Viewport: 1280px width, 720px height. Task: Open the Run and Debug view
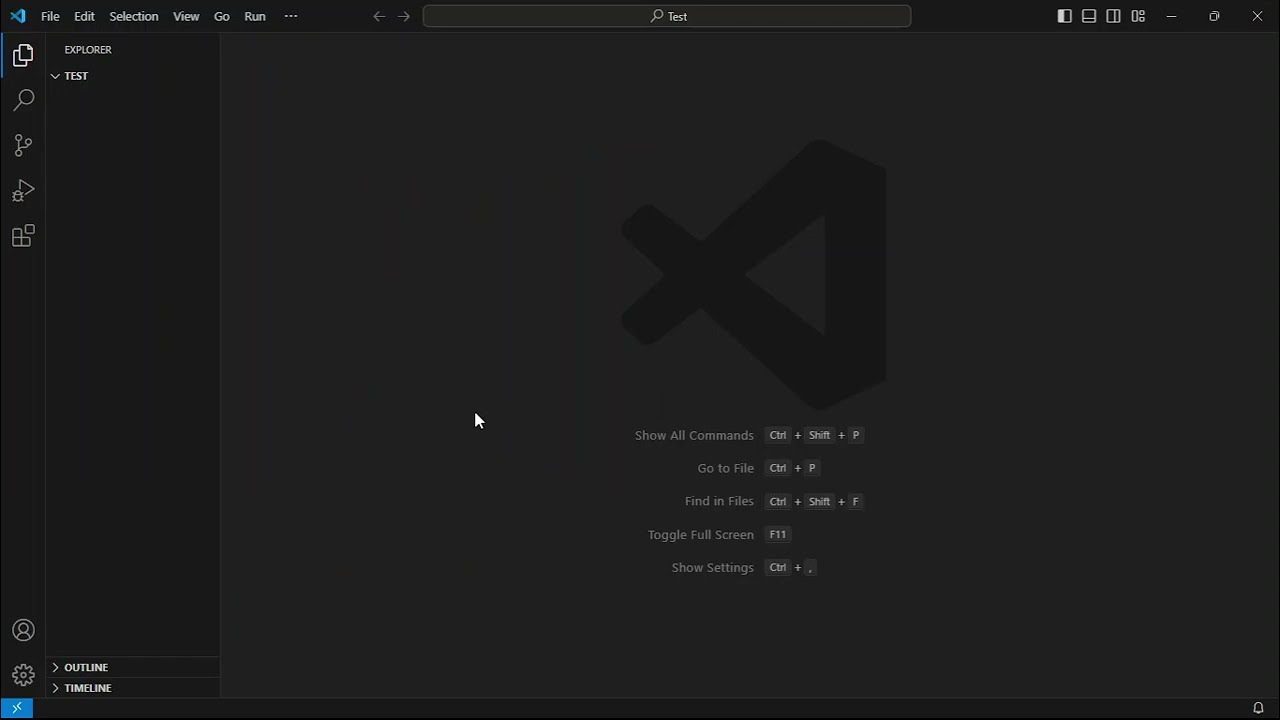tap(23, 190)
